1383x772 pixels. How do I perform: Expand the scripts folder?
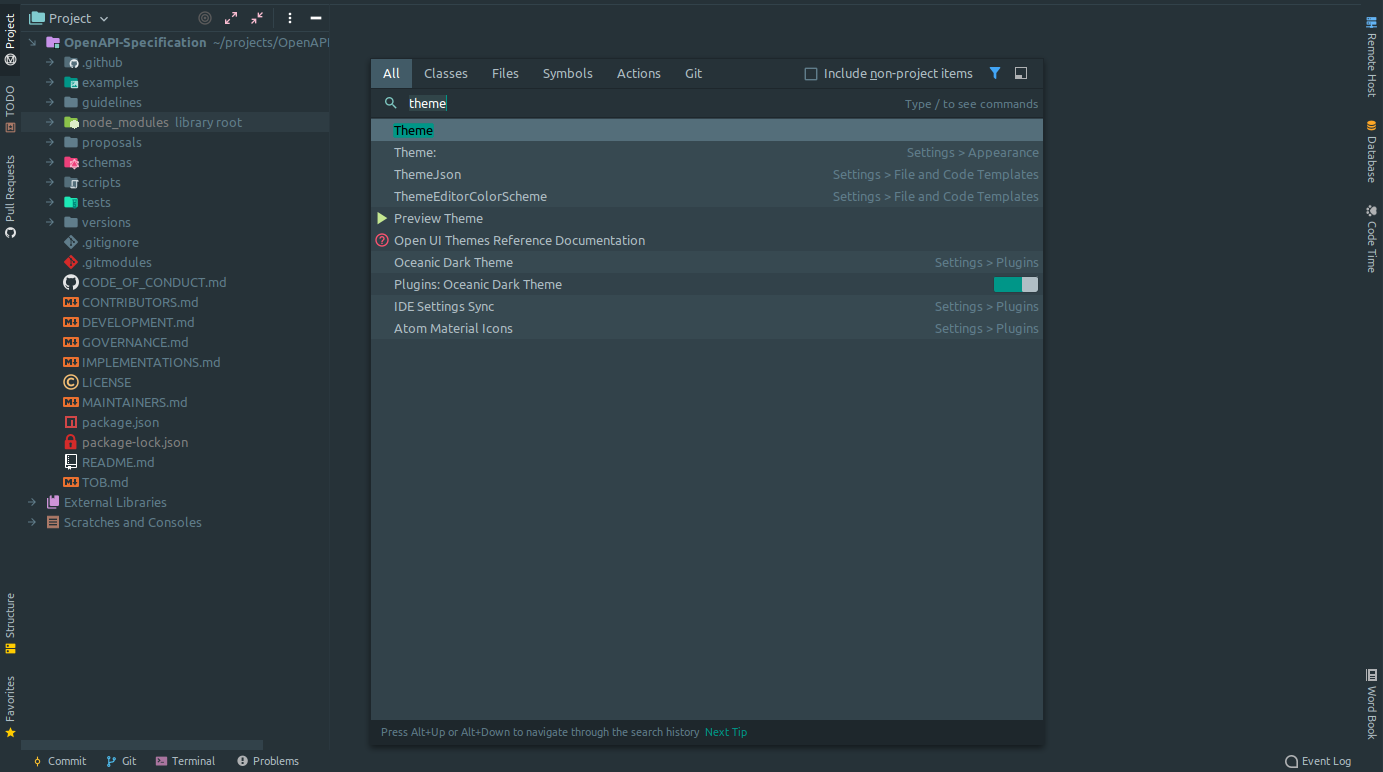point(50,182)
